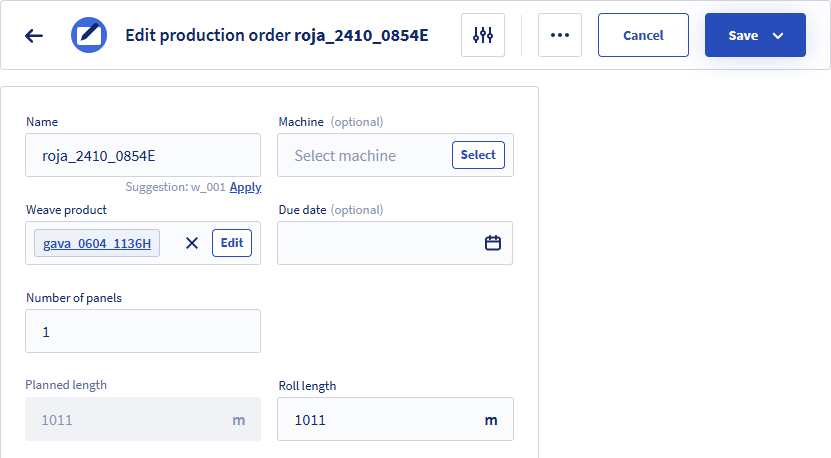The width and height of the screenshot is (831, 458).
Task: Click the Roll length input field
Action: [x=395, y=419]
